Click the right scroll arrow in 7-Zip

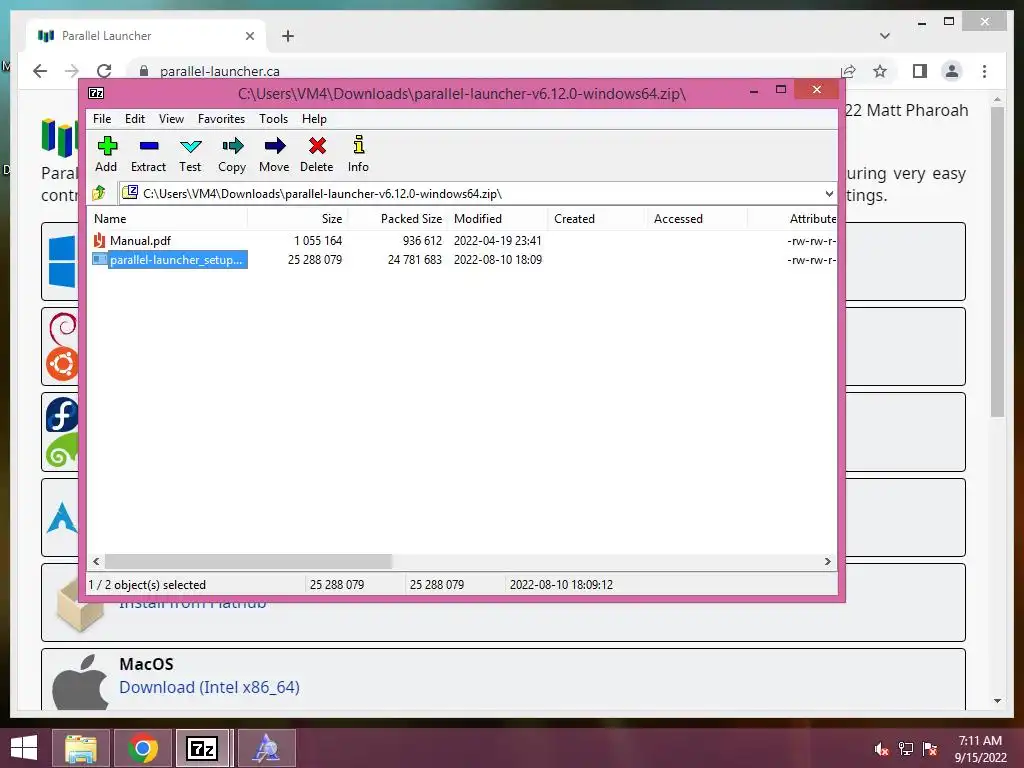pos(827,561)
